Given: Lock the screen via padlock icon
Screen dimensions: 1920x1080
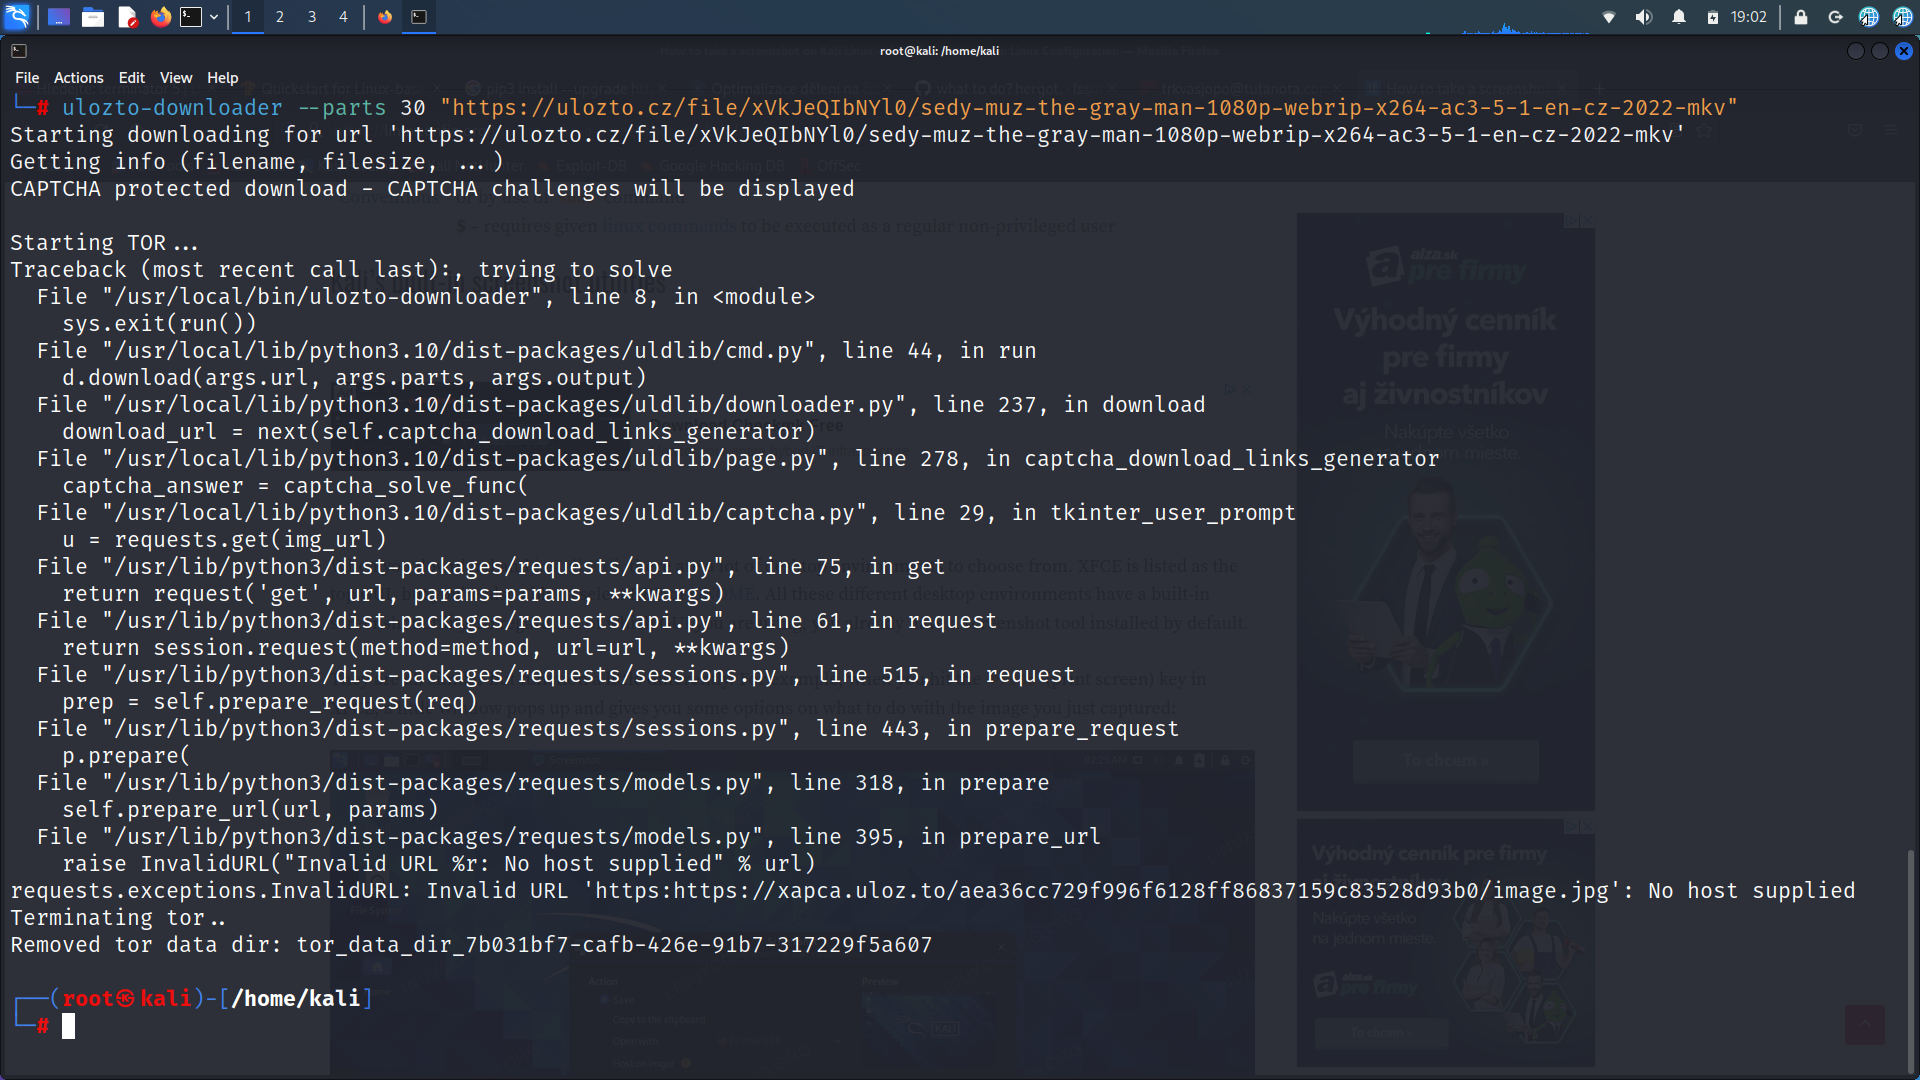Looking at the screenshot, I should [1802, 16].
